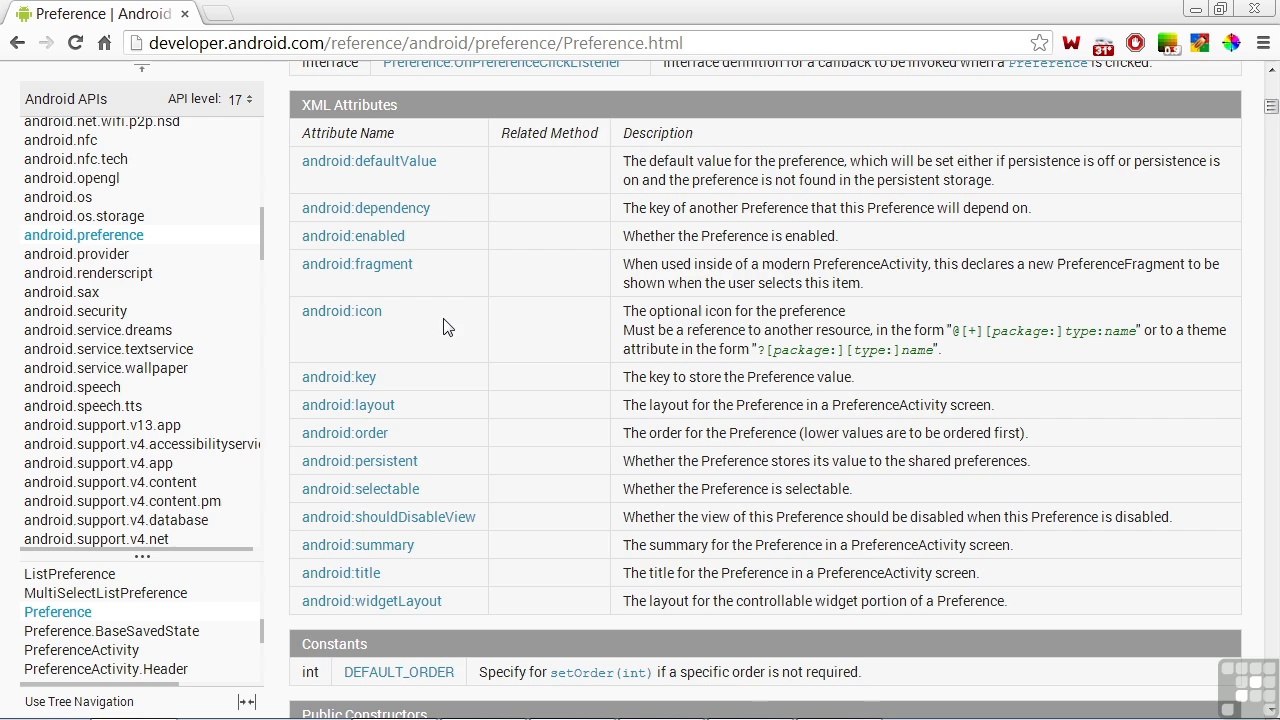Open android:title attribute link
The height and width of the screenshot is (720, 1280).
pyautogui.click(x=341, y=573)
